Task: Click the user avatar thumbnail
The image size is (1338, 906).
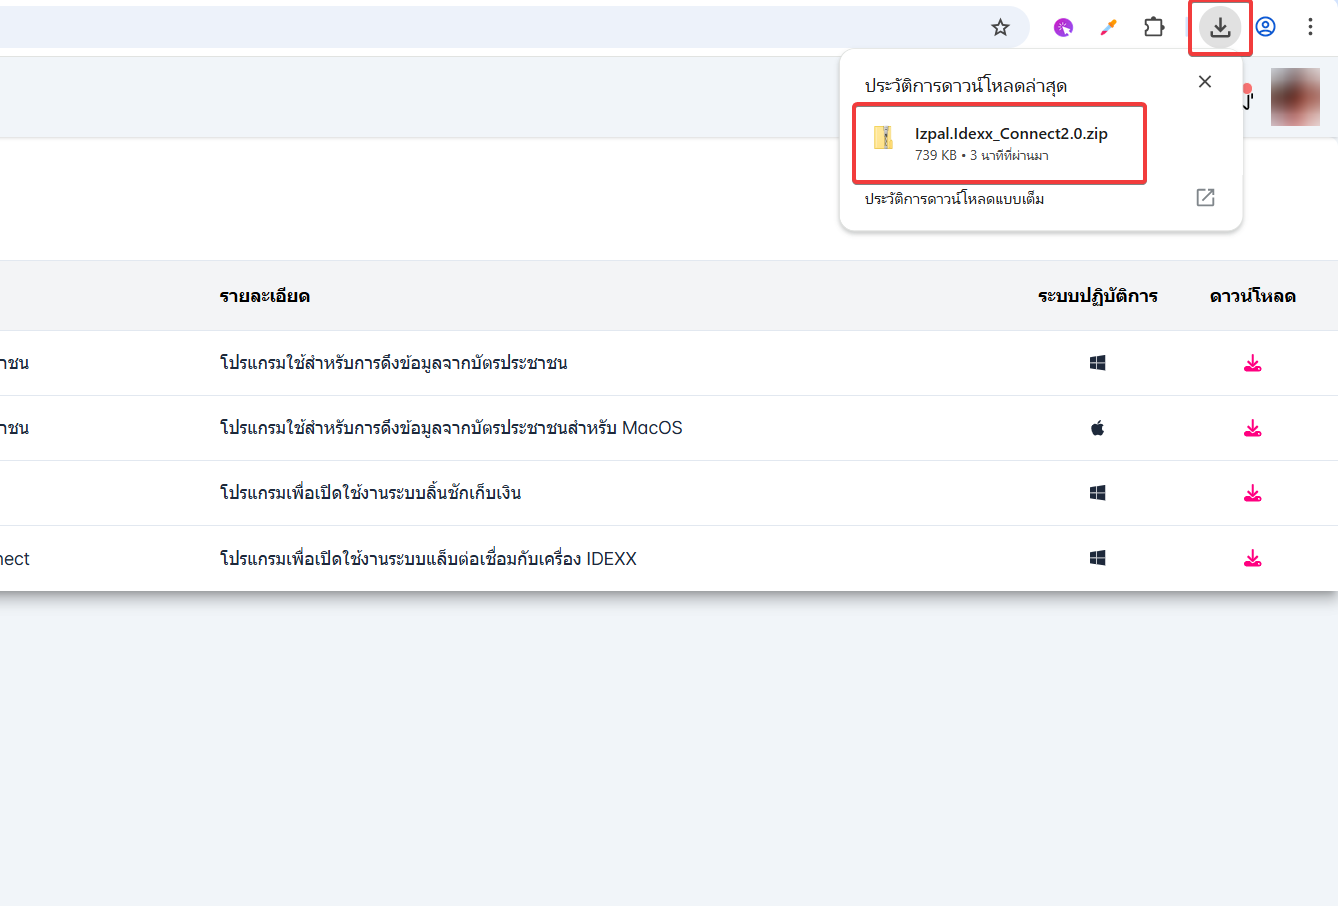Action: 1295,97
